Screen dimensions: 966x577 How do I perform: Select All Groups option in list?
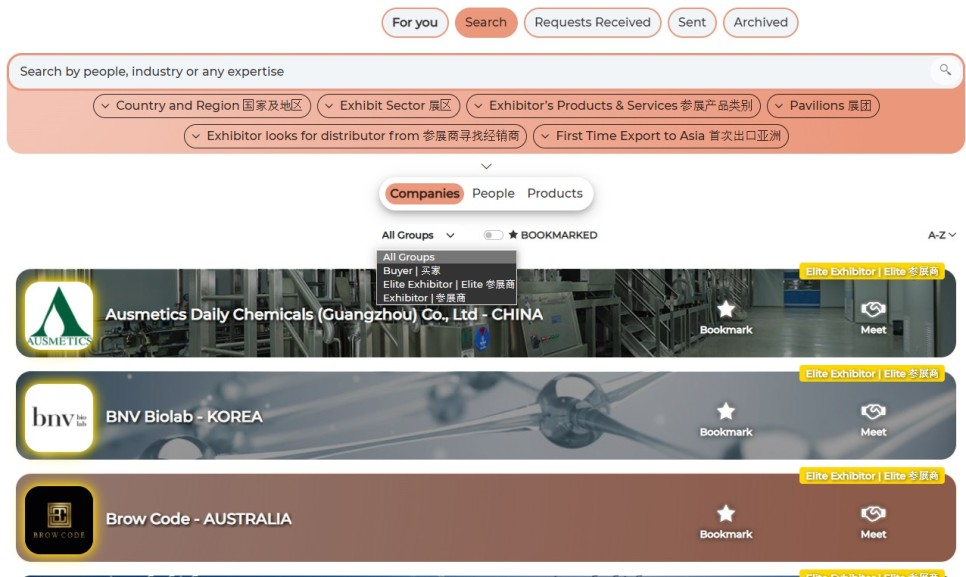[446, 257]
